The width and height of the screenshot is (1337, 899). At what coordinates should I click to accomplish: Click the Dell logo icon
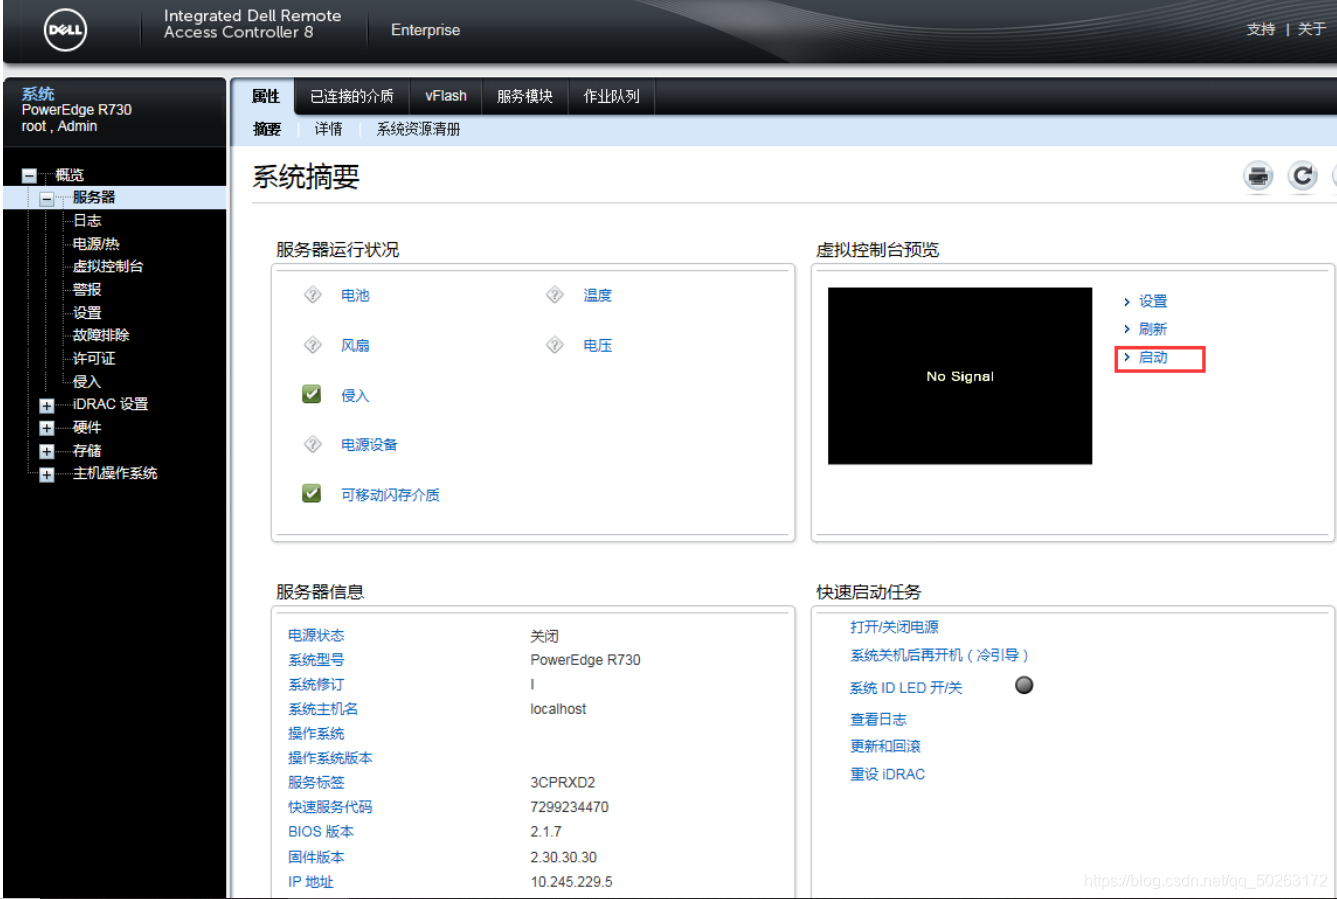(66, 29)
